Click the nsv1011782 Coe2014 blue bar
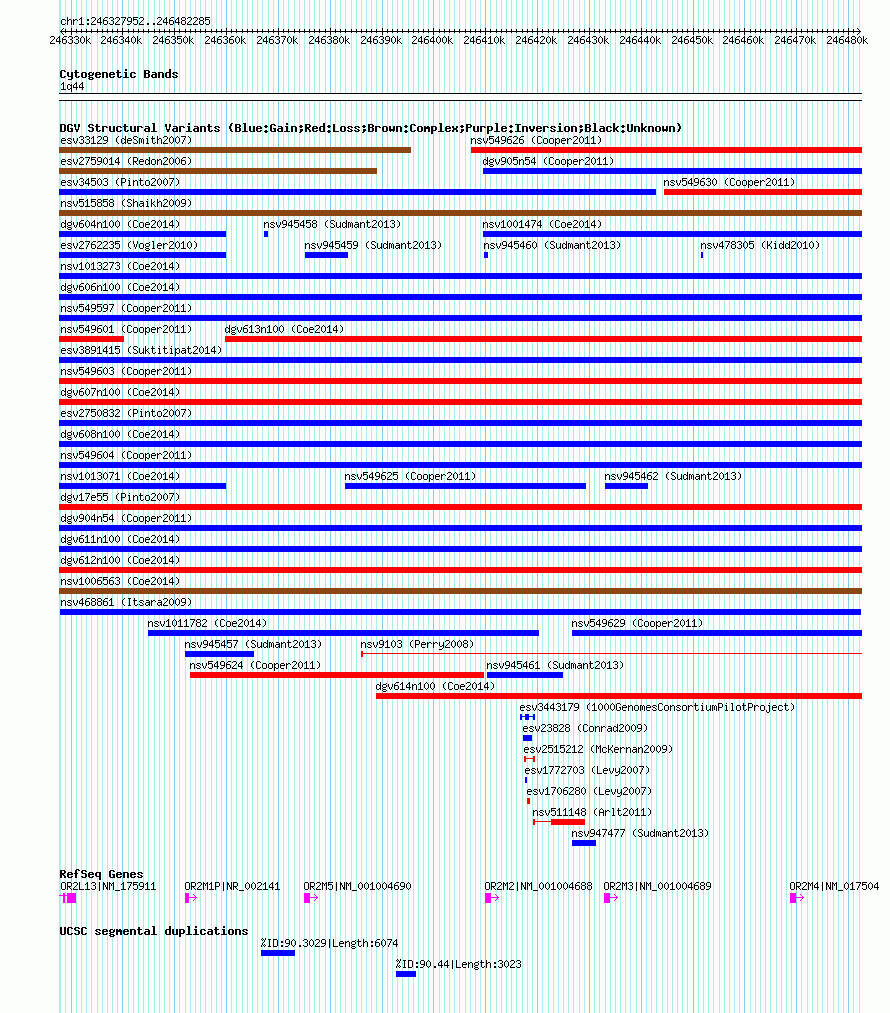890x1013 pixels. point(343,633)
